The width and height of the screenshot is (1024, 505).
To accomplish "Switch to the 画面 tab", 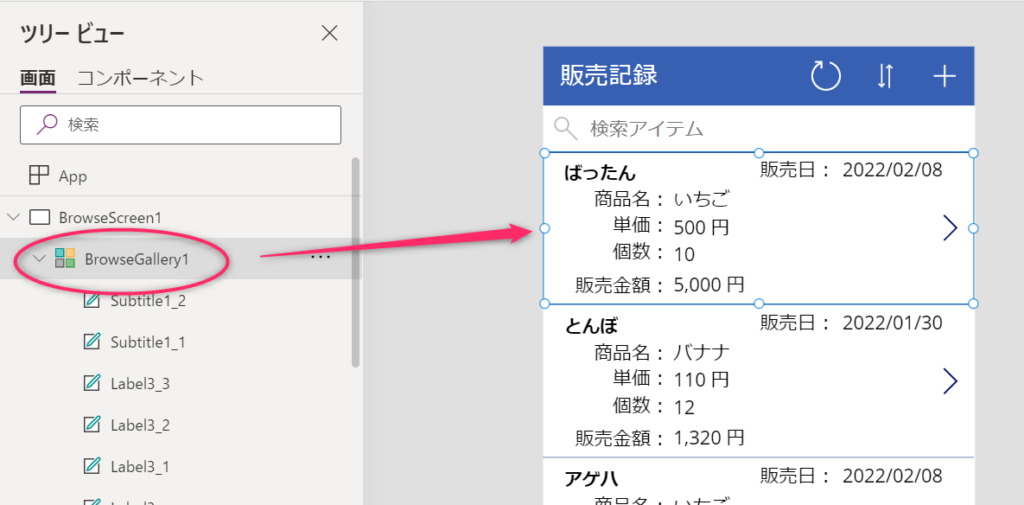I will coord(38,78).
